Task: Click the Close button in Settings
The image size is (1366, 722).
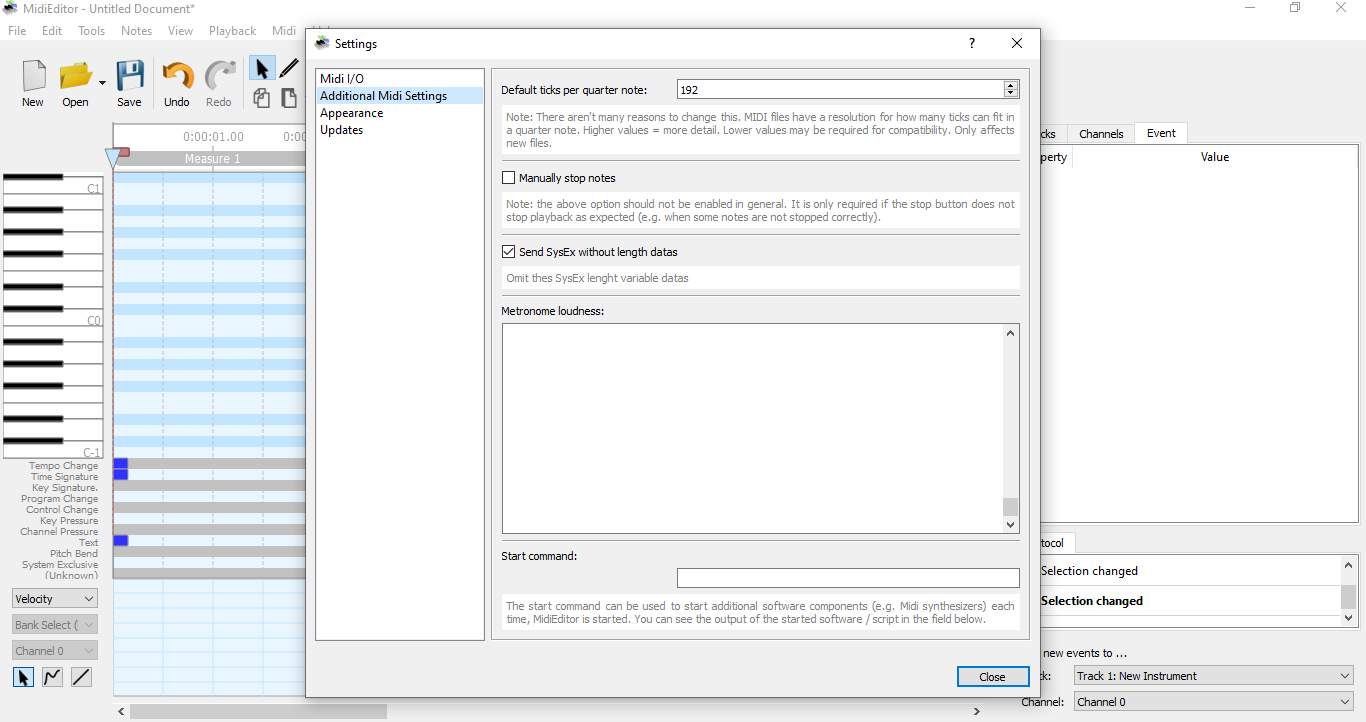Action: point(992,677)
